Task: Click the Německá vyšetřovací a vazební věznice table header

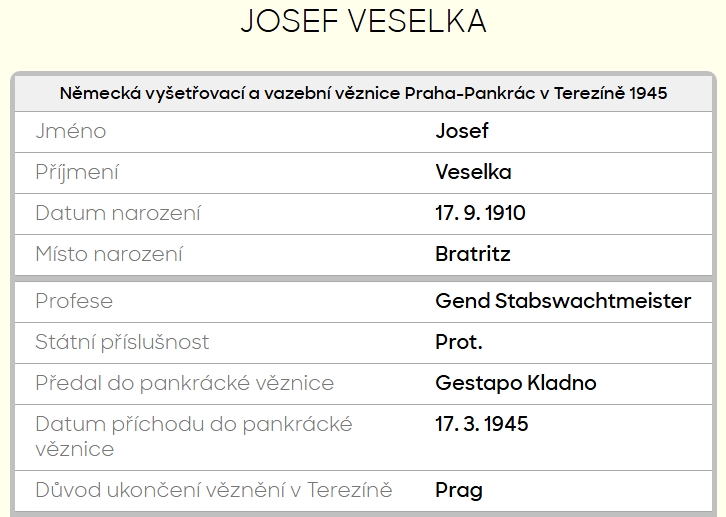Action: 363,93
